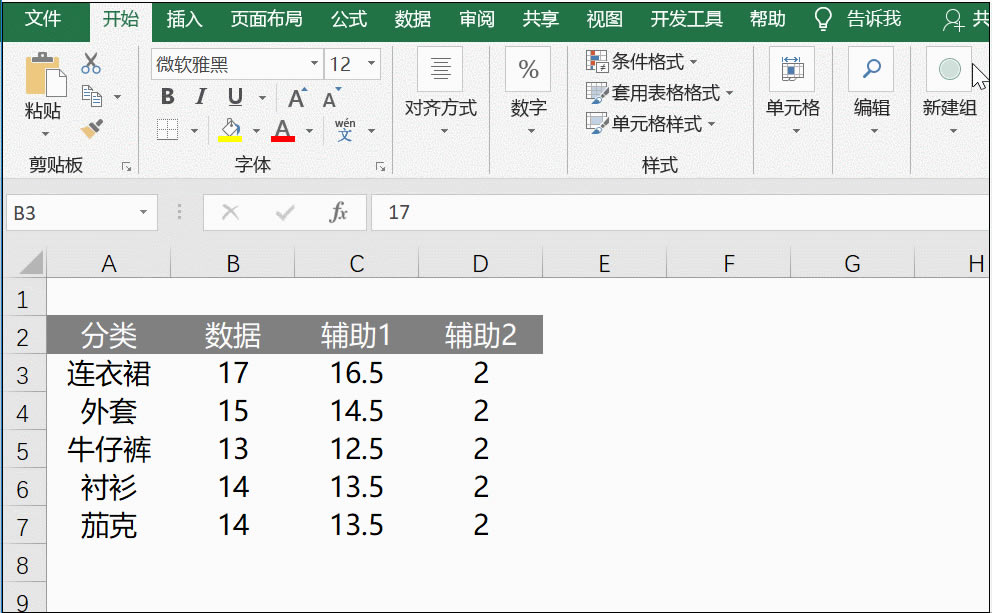Image resolution: width=992 pixels, height=613 pixels.
Task: Switch to the 数据 ribbon tab
Action: 412,18
